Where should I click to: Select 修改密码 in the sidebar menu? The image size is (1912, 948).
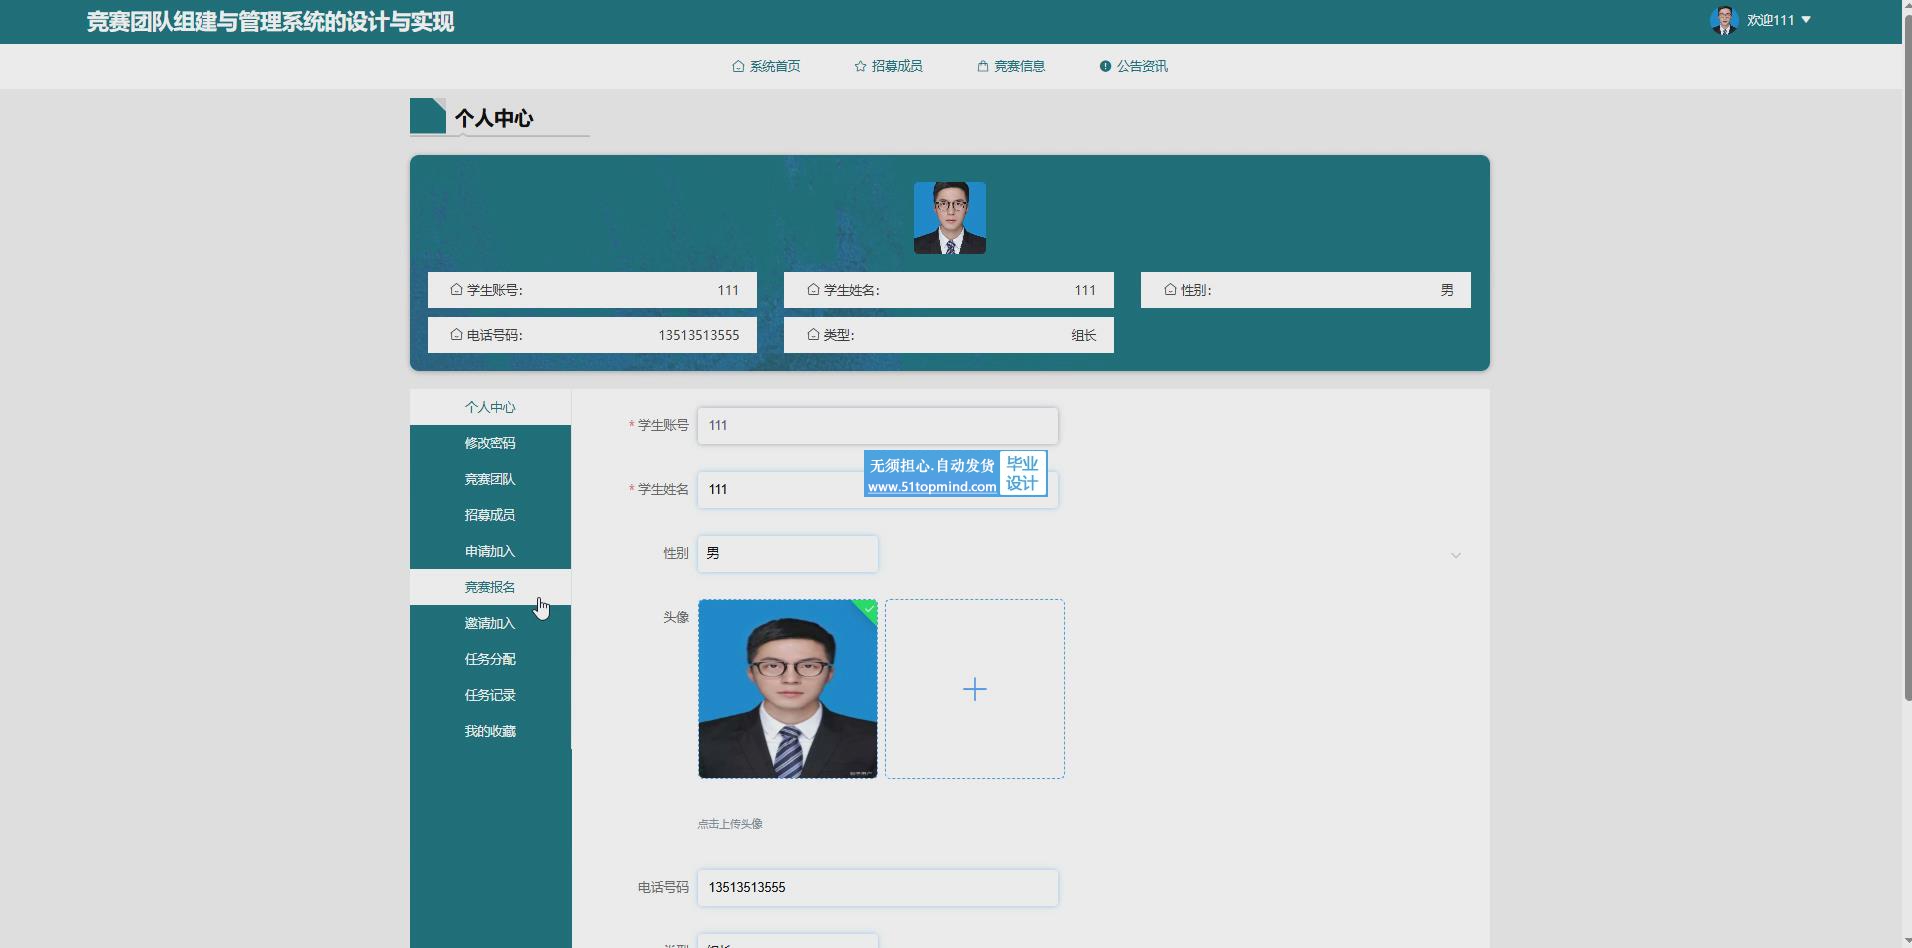[490, 443]
